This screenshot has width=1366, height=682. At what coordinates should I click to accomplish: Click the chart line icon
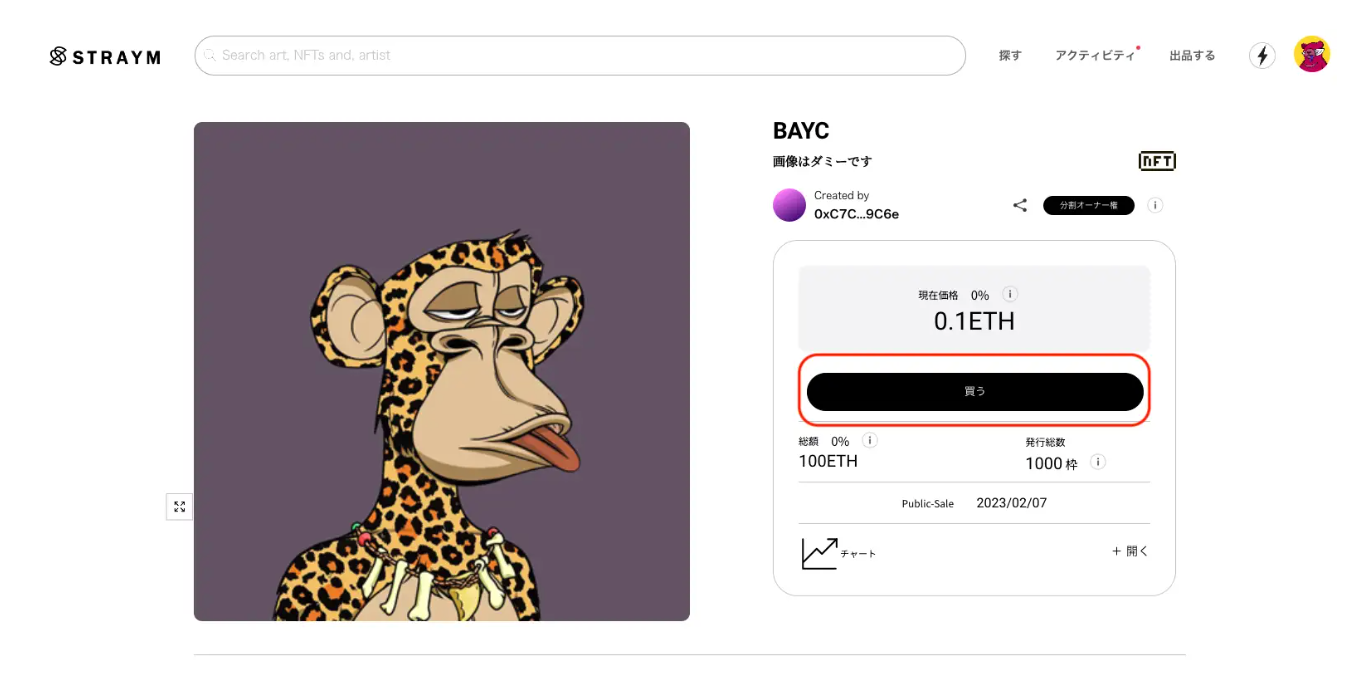(819, 553)
